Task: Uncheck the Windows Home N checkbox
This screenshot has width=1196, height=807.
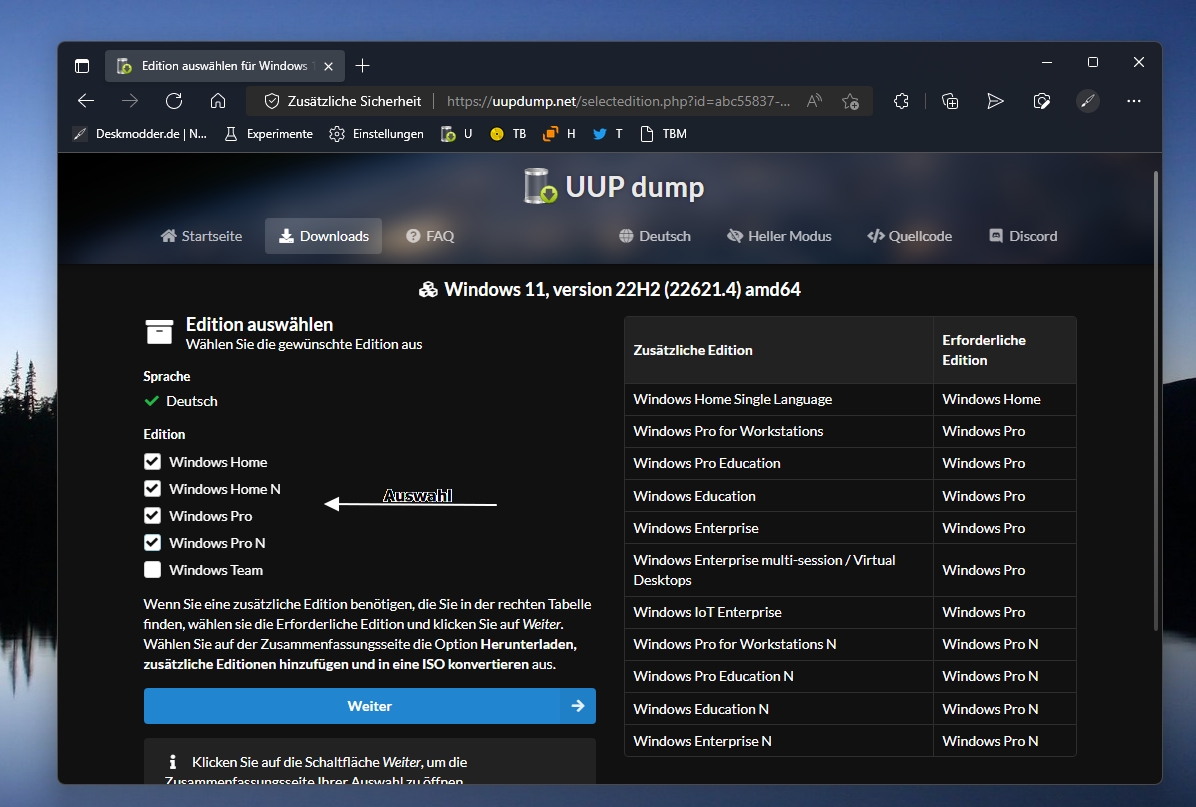Action: pyautogui.click(x=153, y=488)
